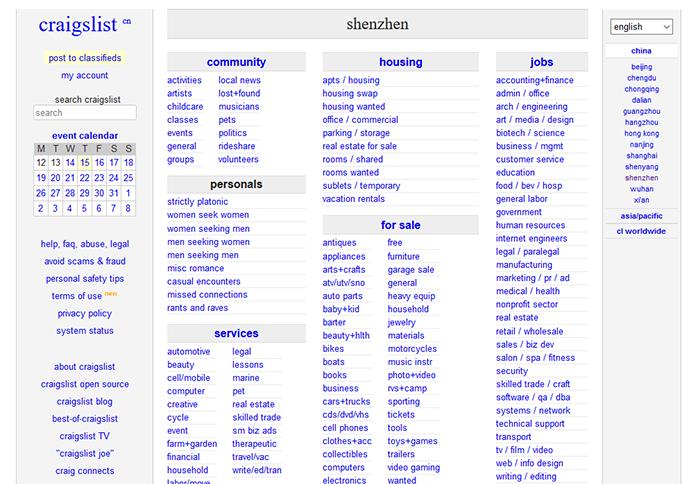Choose shanghai from city list
This screenshot has height=484, width=700.
tap(642, 156)
